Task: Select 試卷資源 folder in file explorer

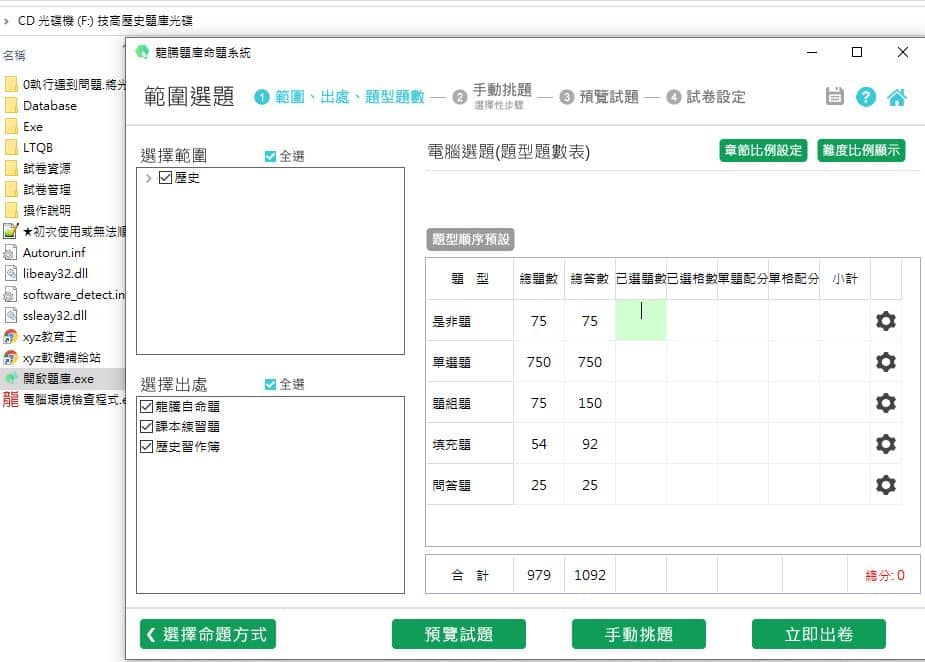Action: click(x=47, y=169)
